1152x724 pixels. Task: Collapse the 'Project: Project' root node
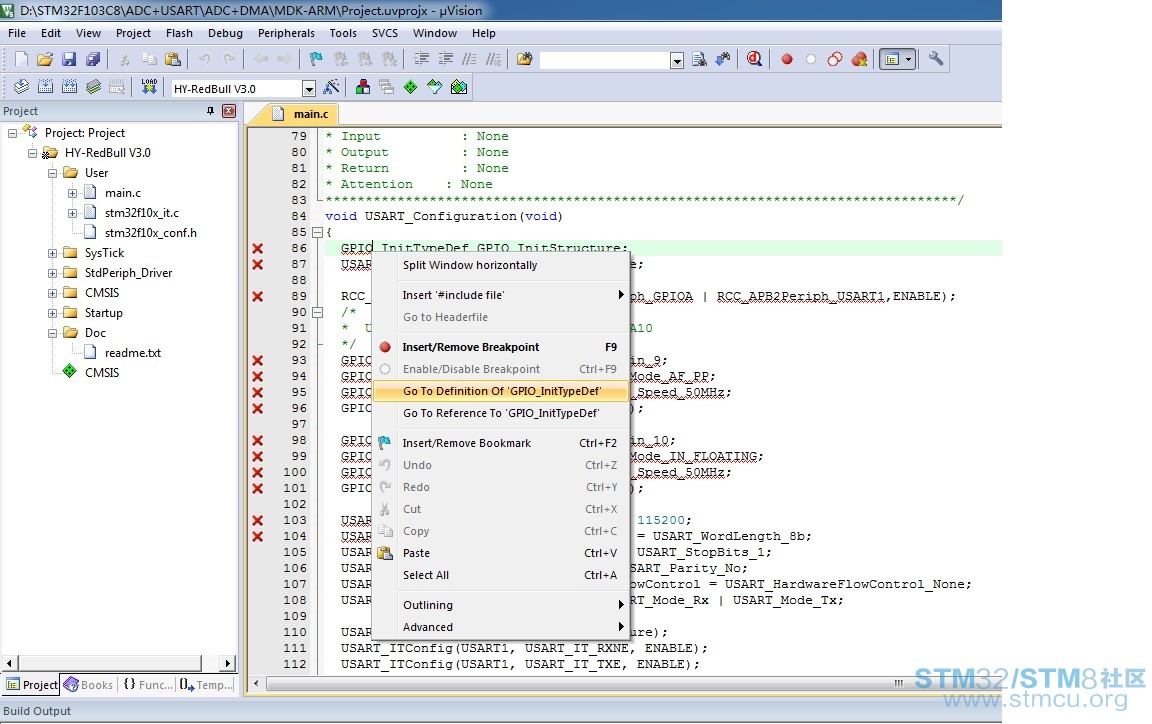point(12,133)
